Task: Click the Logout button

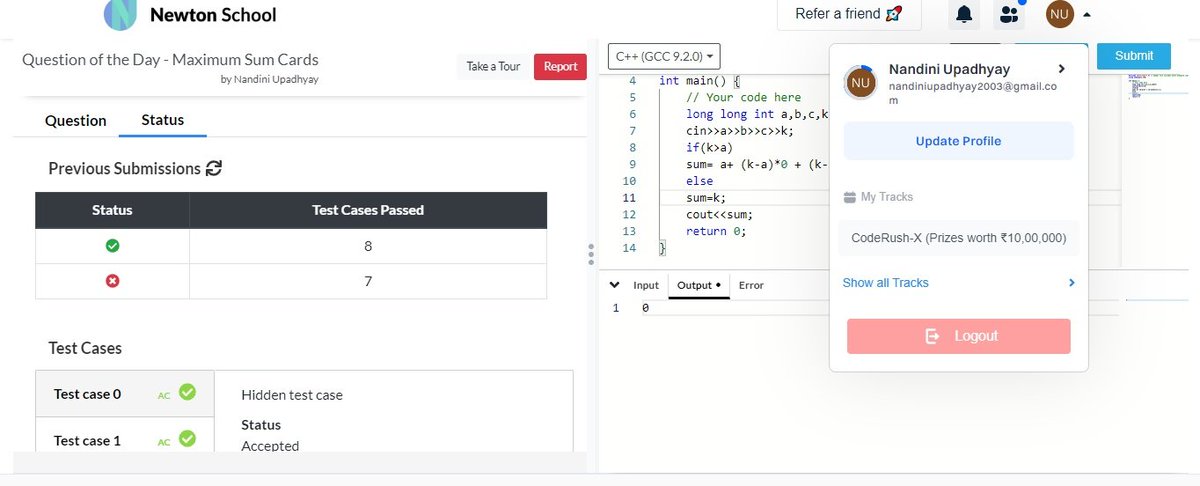Action: 959,336
